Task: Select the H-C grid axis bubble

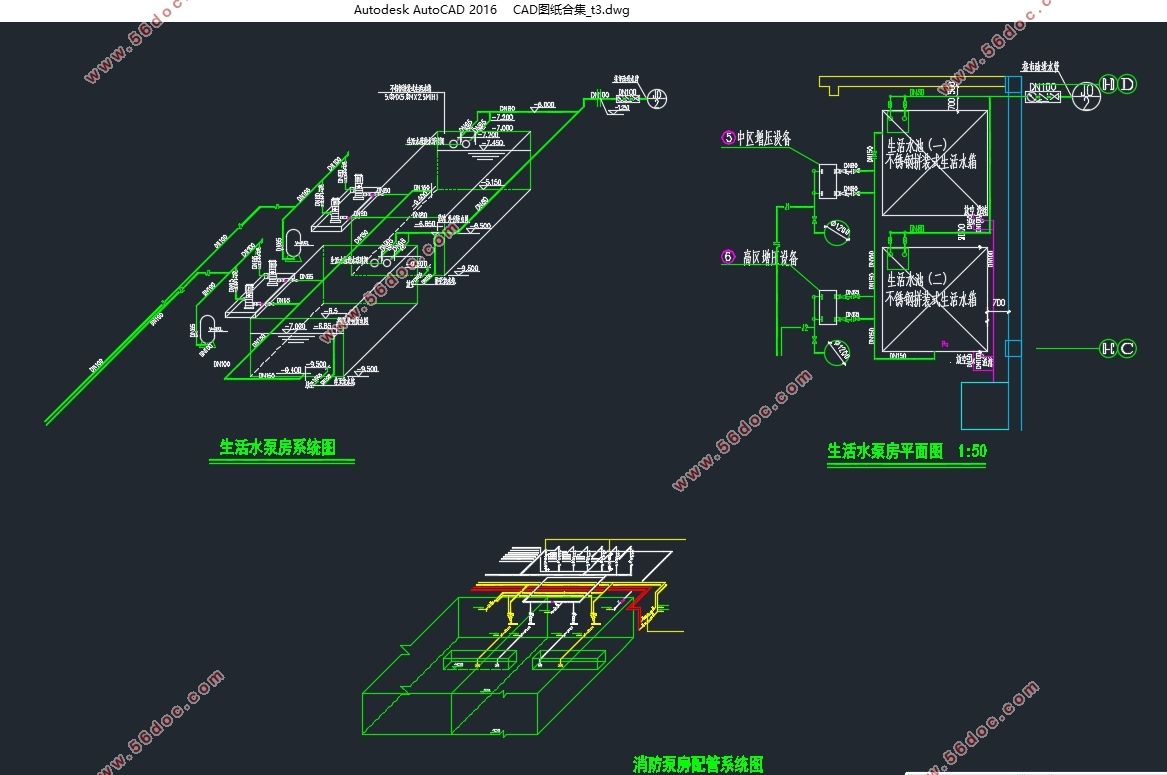Action: 1118,348
